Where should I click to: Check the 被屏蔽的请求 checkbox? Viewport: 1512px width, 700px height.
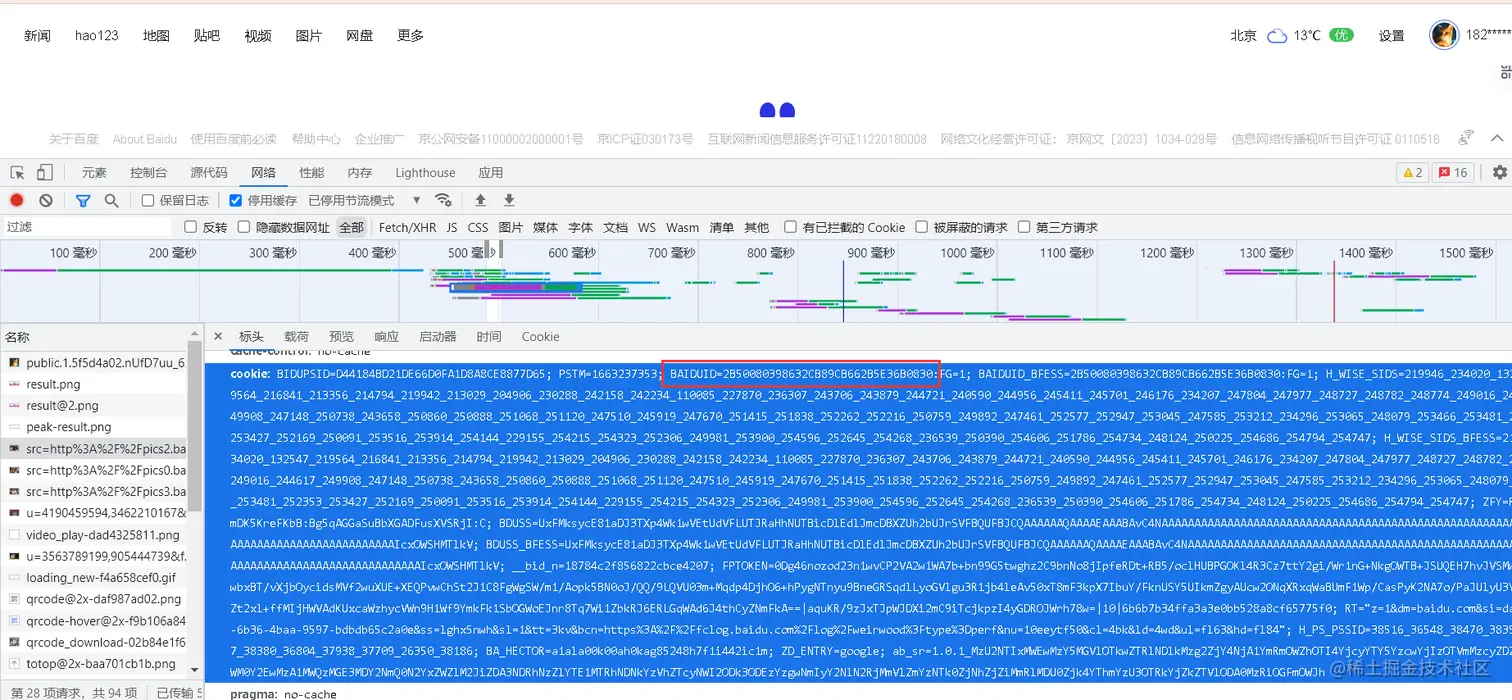click(922, 227)
